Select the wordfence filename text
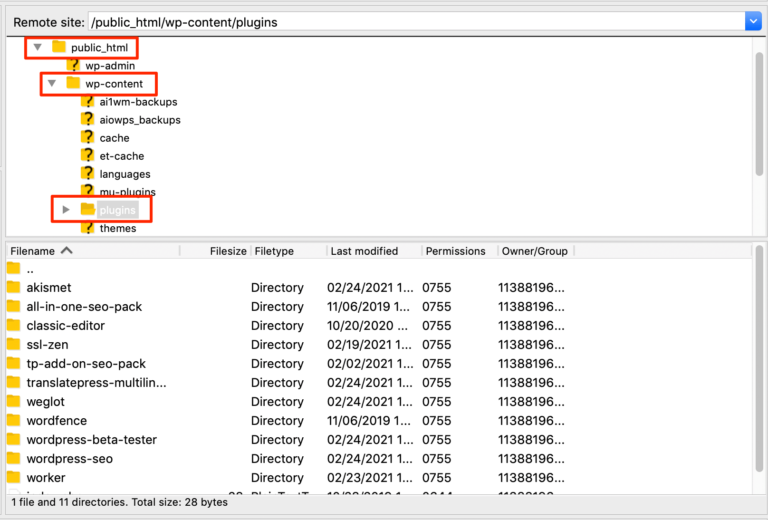Screen dimensions: 768x520 pos(57,421)
